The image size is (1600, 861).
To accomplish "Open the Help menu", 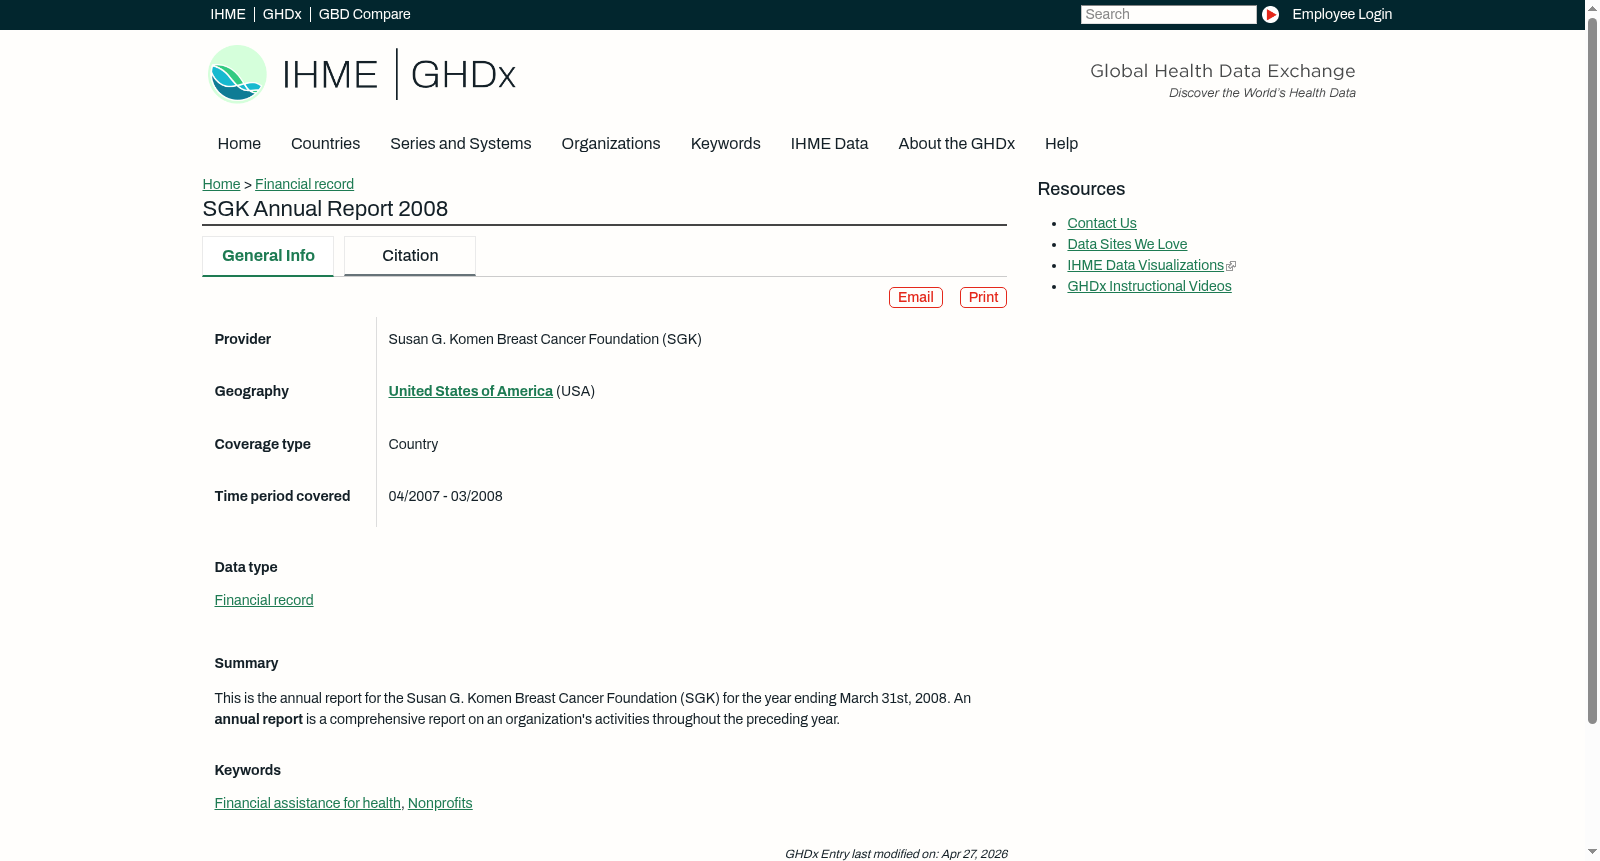I will coord(1061,144).
